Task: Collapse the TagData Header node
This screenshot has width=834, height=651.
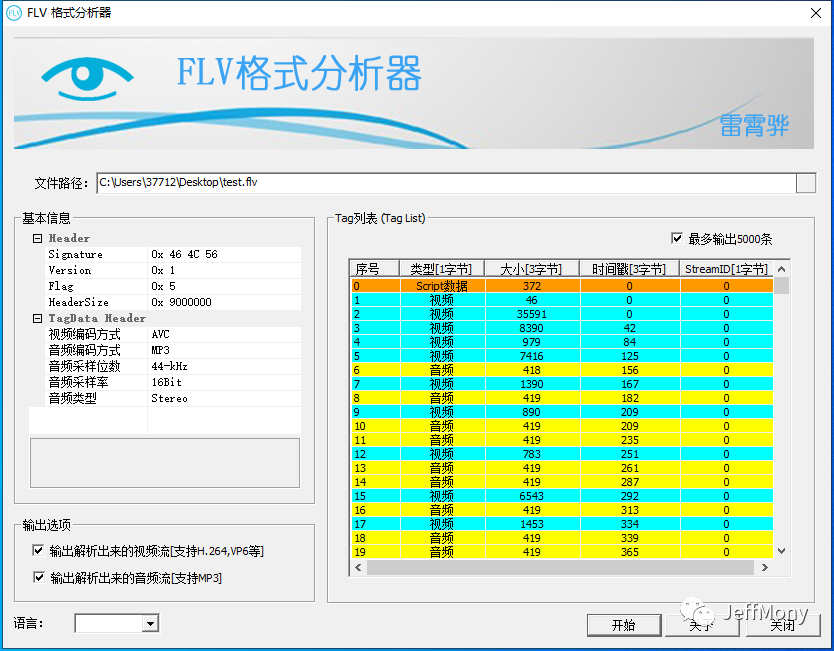Action: pyautogui.click(x=37, y=319)
